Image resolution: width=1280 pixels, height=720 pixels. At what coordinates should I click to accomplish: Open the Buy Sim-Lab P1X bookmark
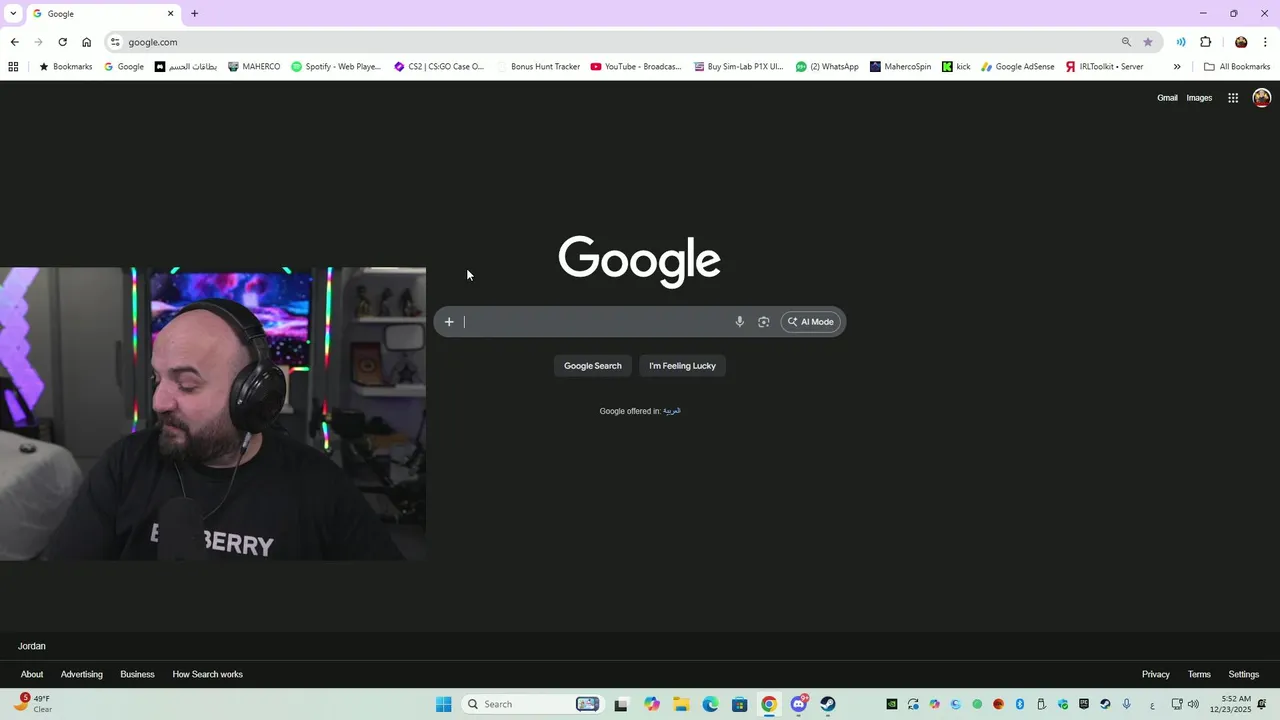(739, 67)
